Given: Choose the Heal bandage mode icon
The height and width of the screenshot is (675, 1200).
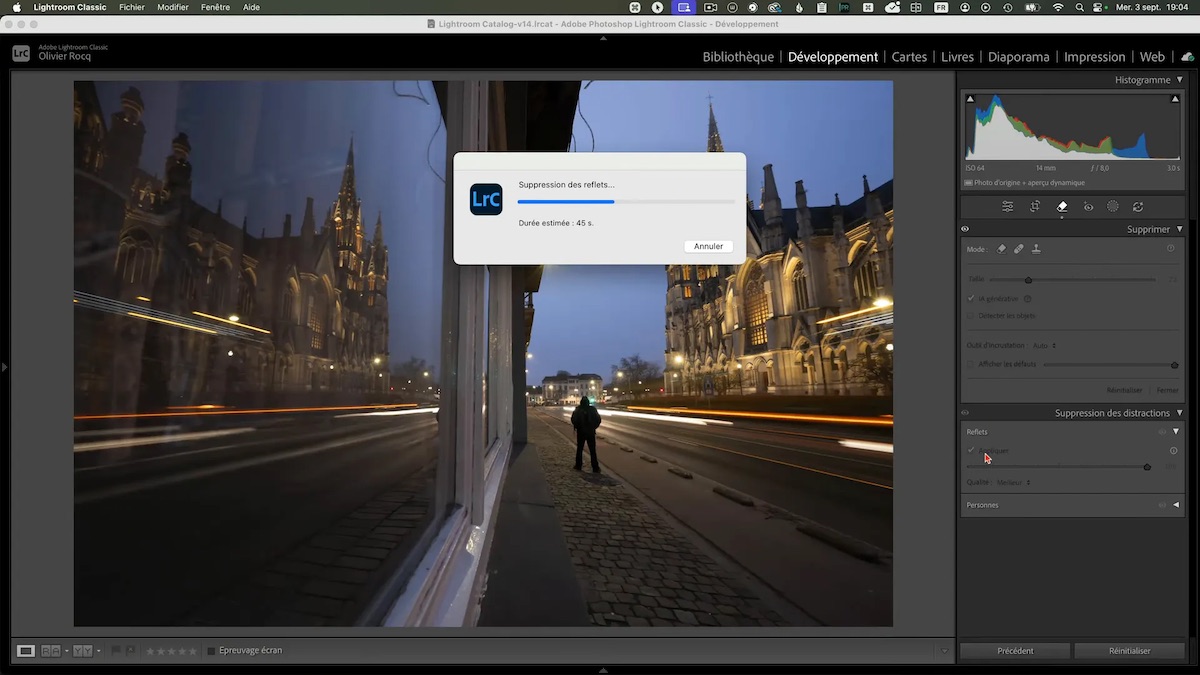Looking at the screenshot, I should pos(1018,249).
